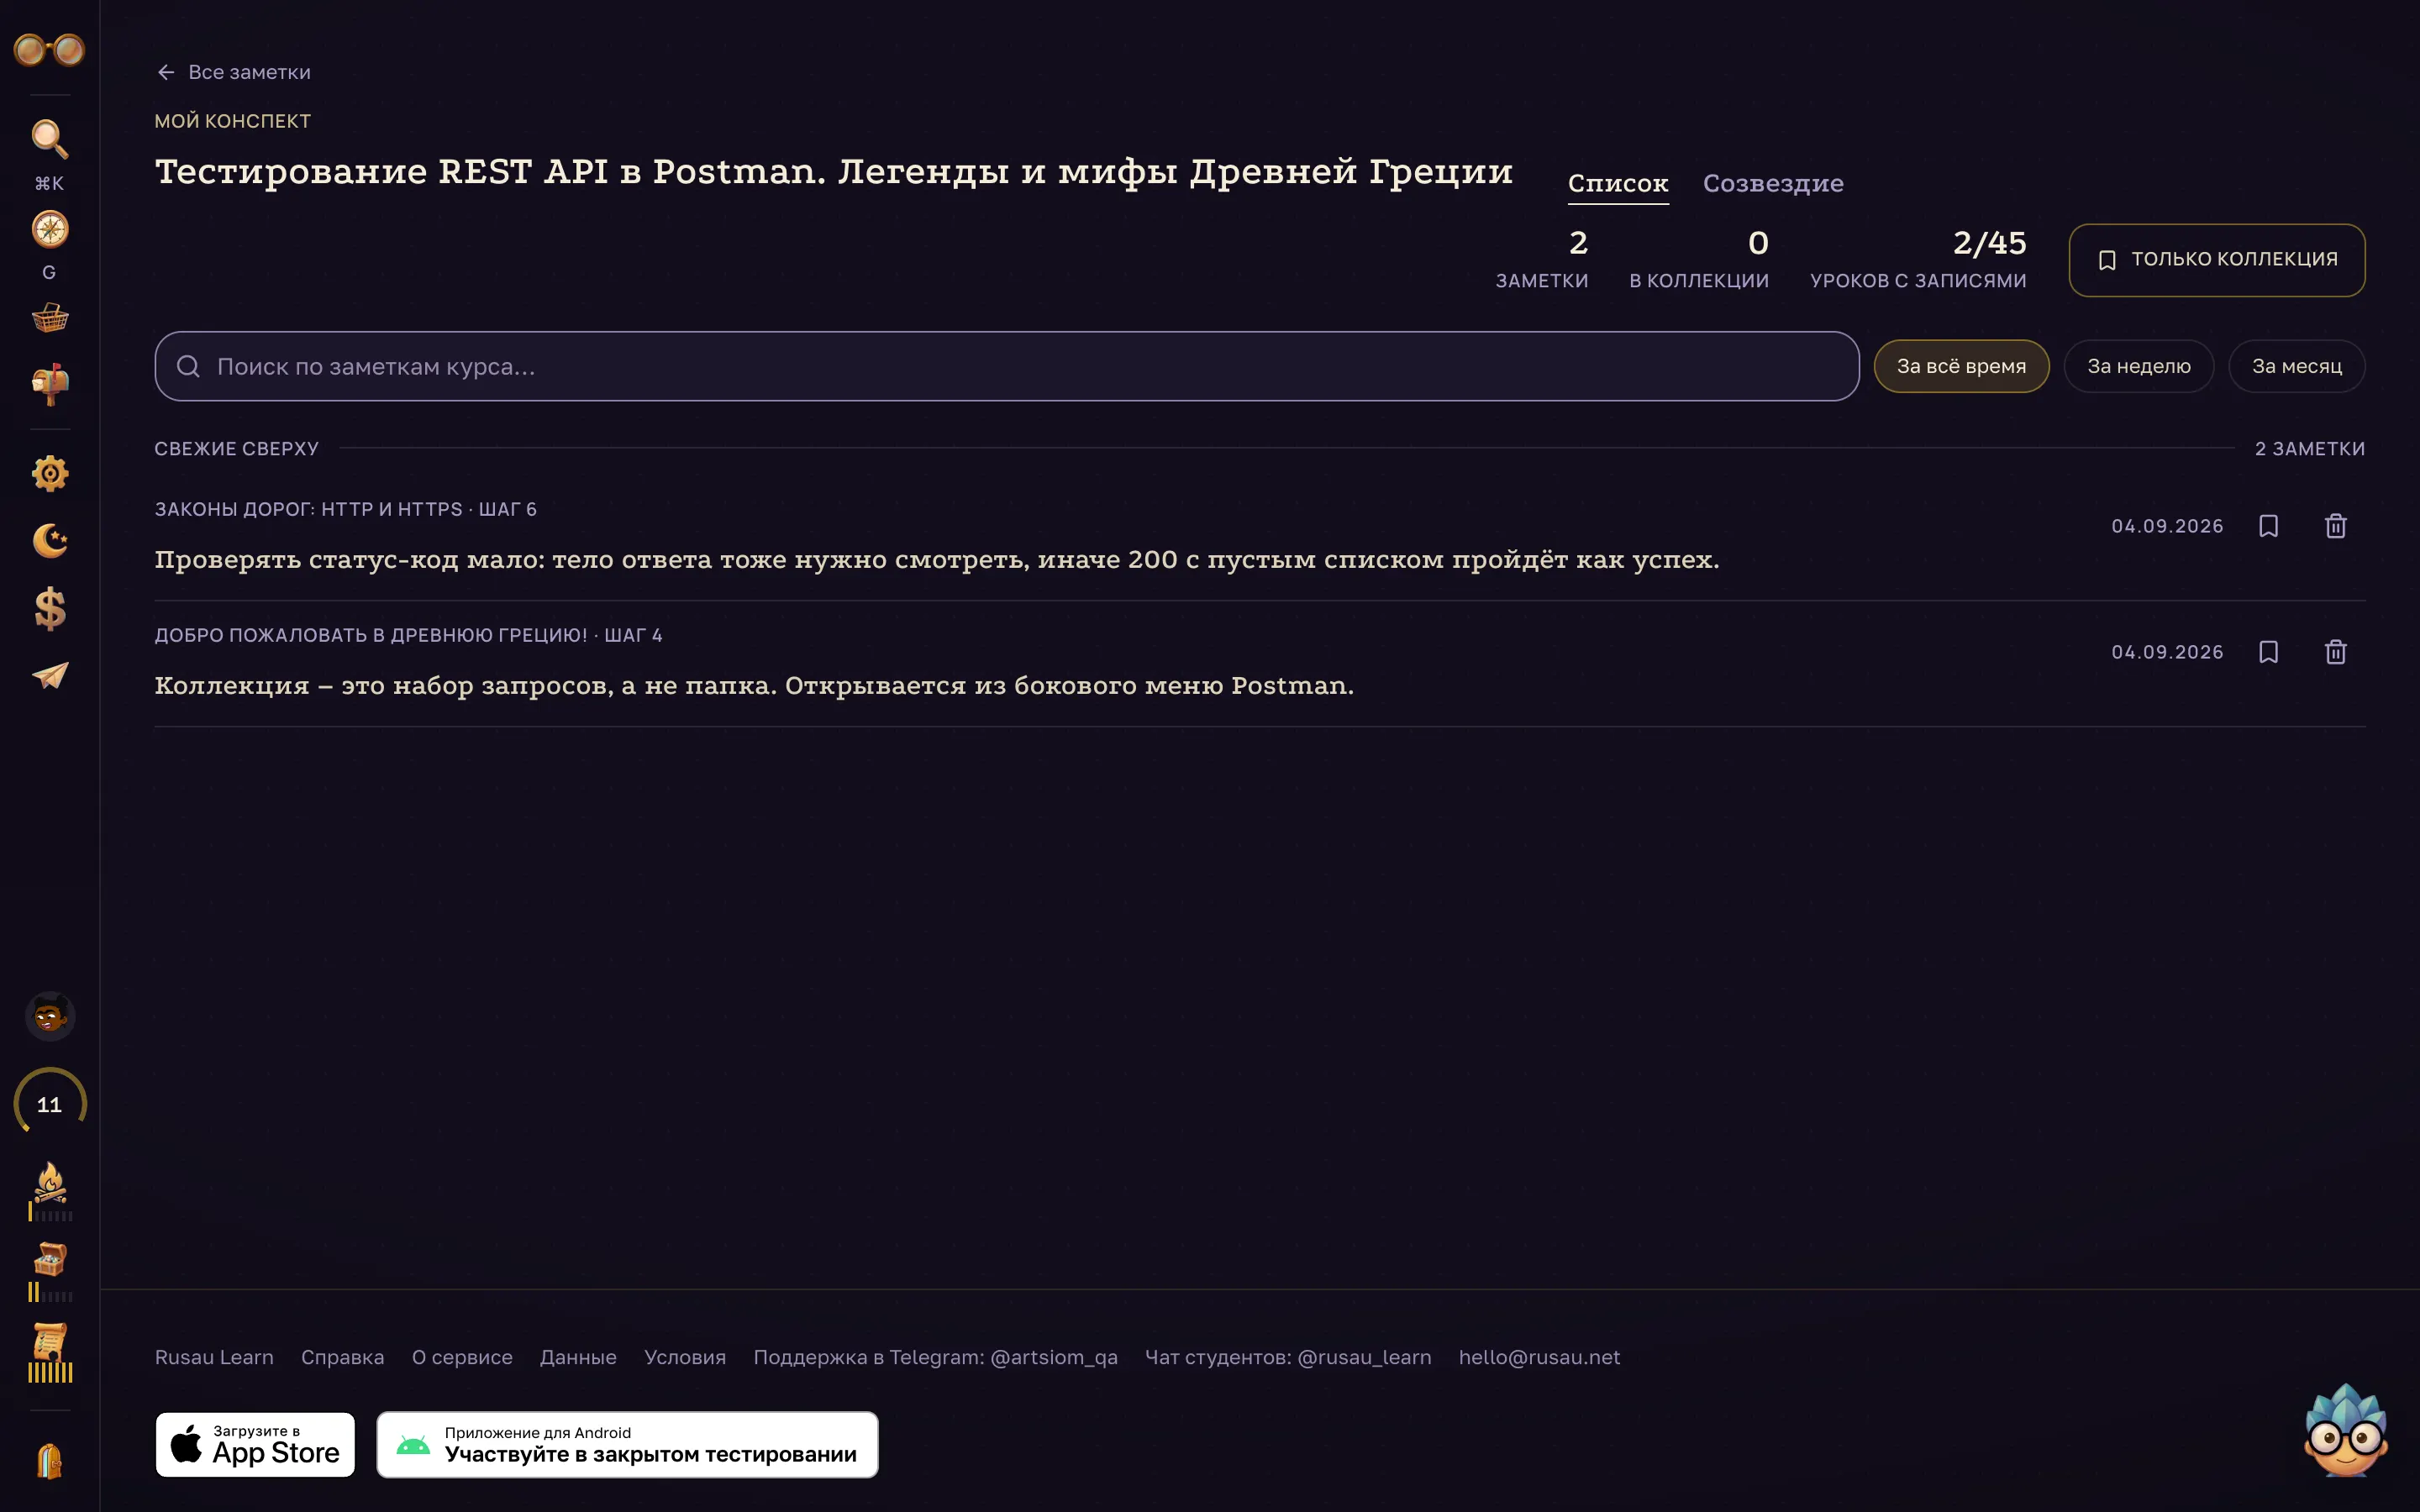The width and height of the screenshot is (2420, 1512).
Task: Click the Android closed testing badge
Action: pyautogui.click(x=627, y=1444)
